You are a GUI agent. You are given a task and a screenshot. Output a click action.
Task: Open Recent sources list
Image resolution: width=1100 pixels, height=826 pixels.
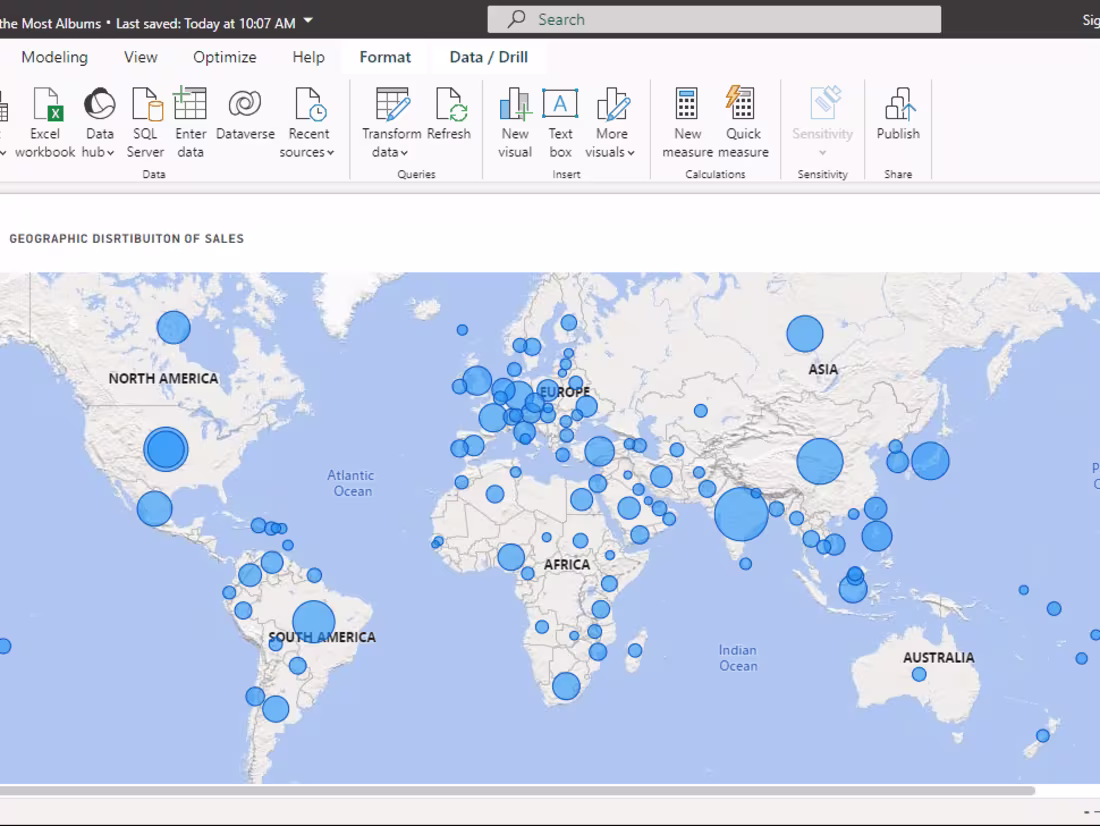tap(307, 123)
